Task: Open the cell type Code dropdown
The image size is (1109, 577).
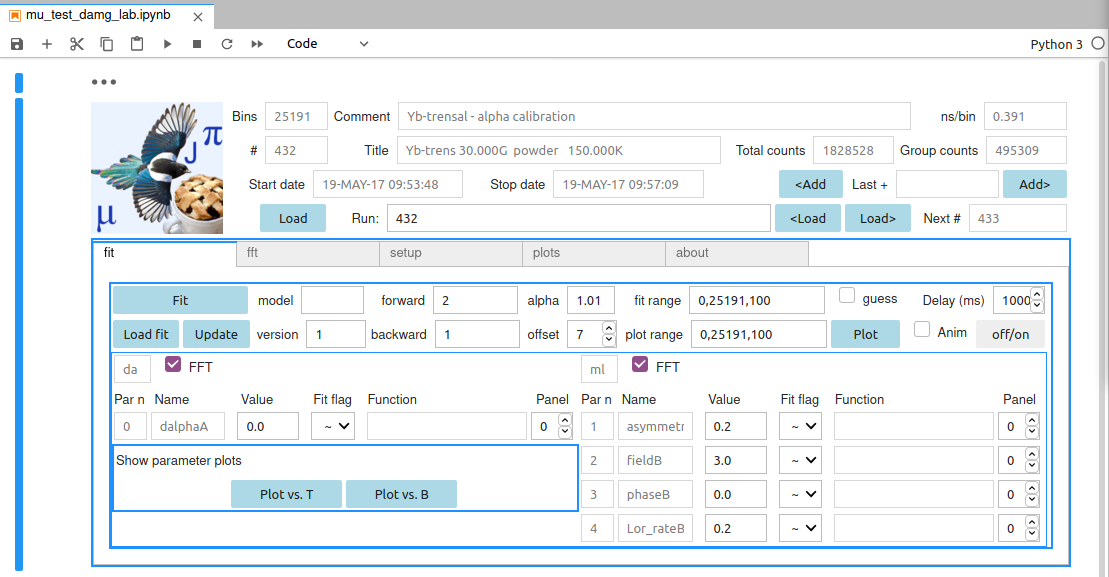Action: point(327,44)
